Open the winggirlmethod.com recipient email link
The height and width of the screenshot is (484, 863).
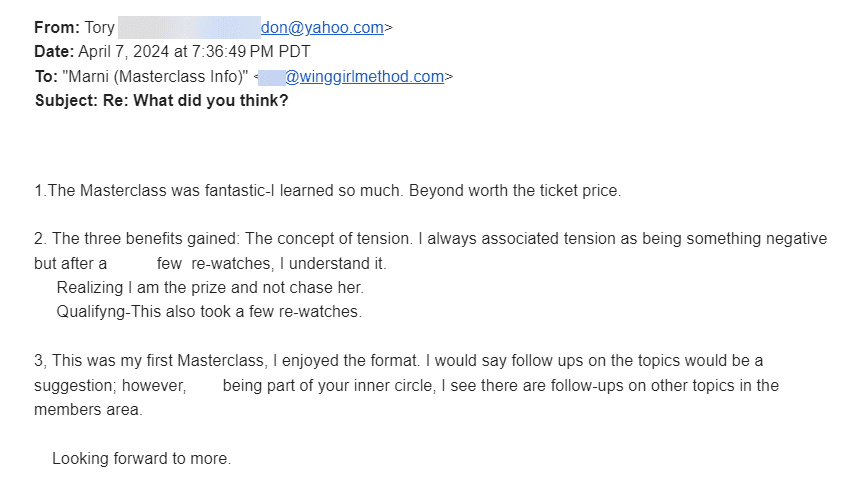[364, 76]
